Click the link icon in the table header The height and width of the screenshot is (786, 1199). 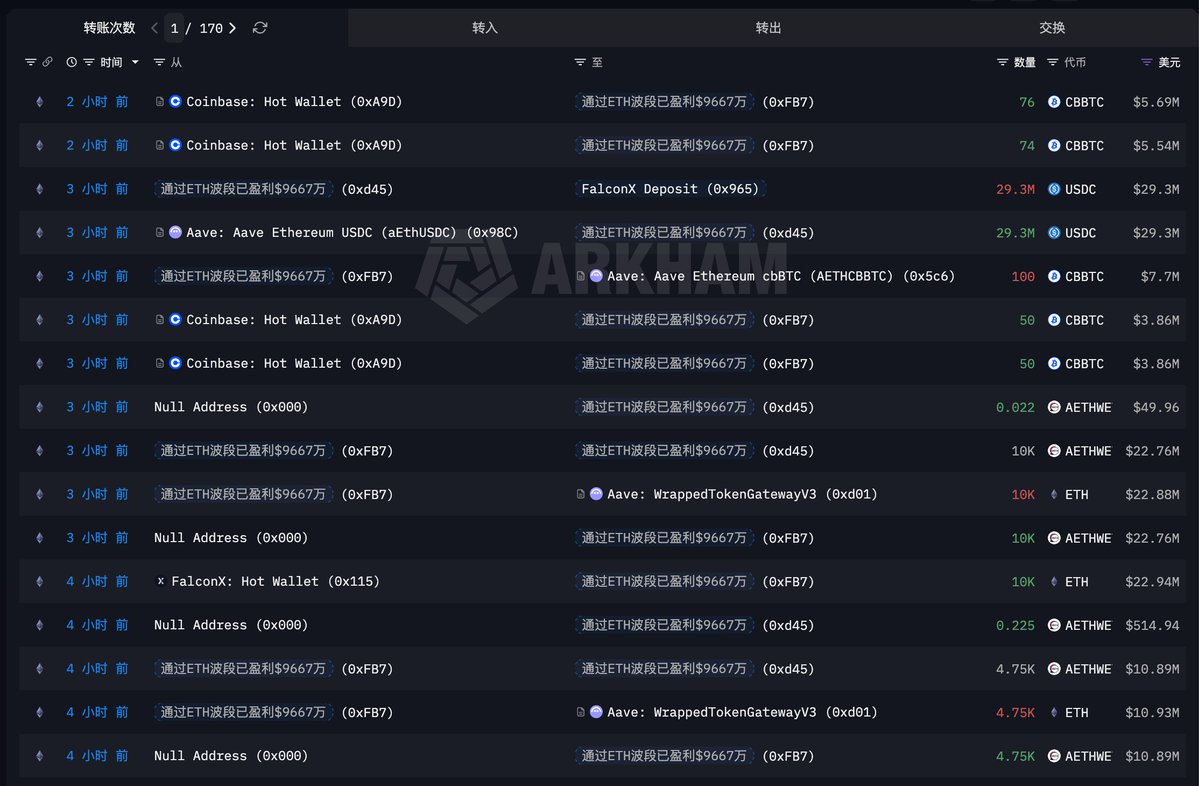coord(47,62)
